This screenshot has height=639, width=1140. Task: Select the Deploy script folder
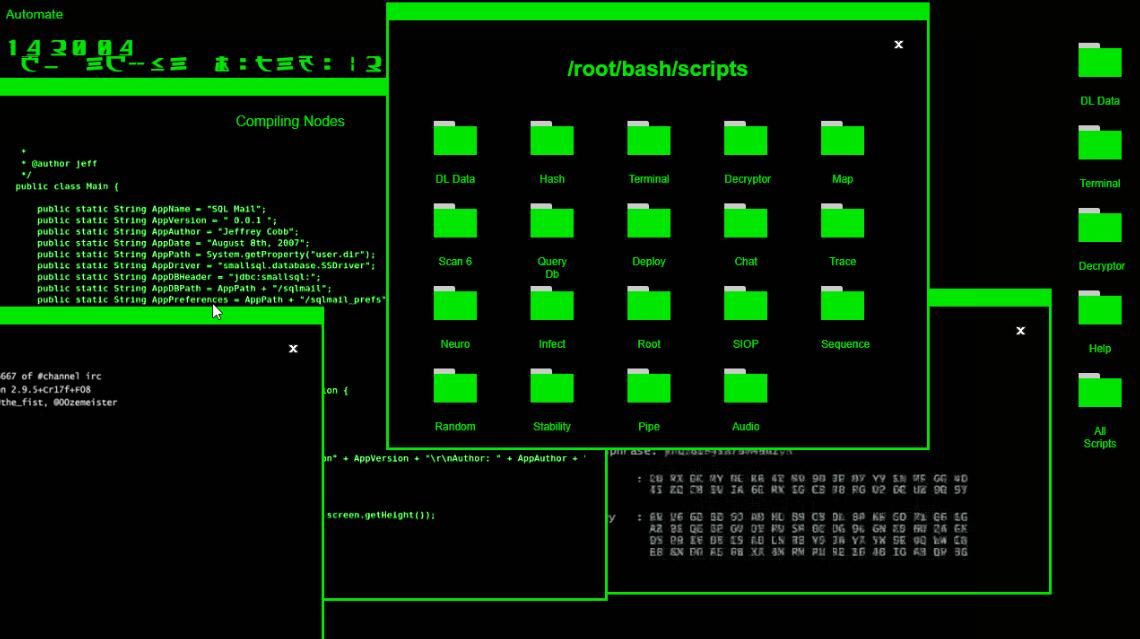click(649, 221)
